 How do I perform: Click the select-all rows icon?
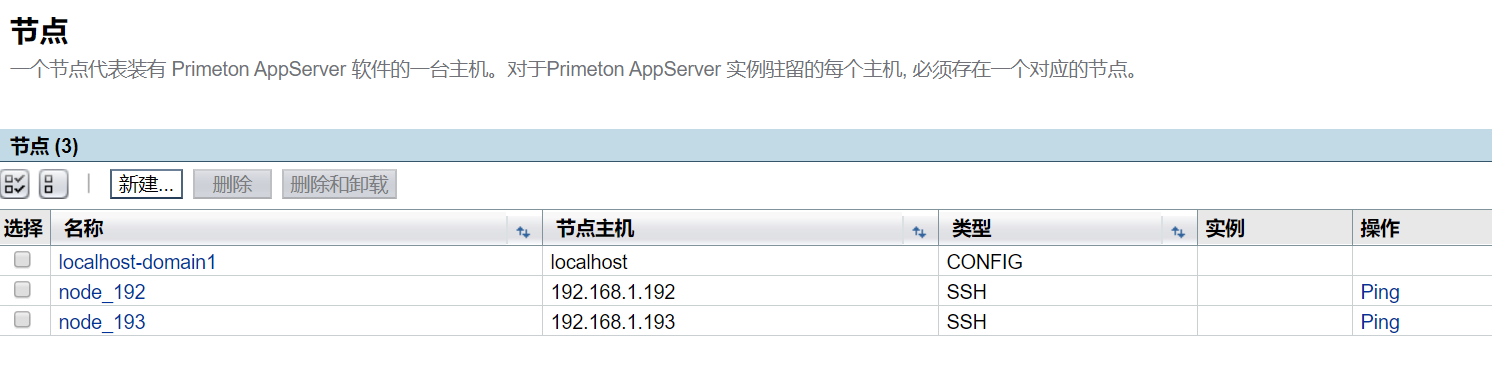click(x=15, y=184)
